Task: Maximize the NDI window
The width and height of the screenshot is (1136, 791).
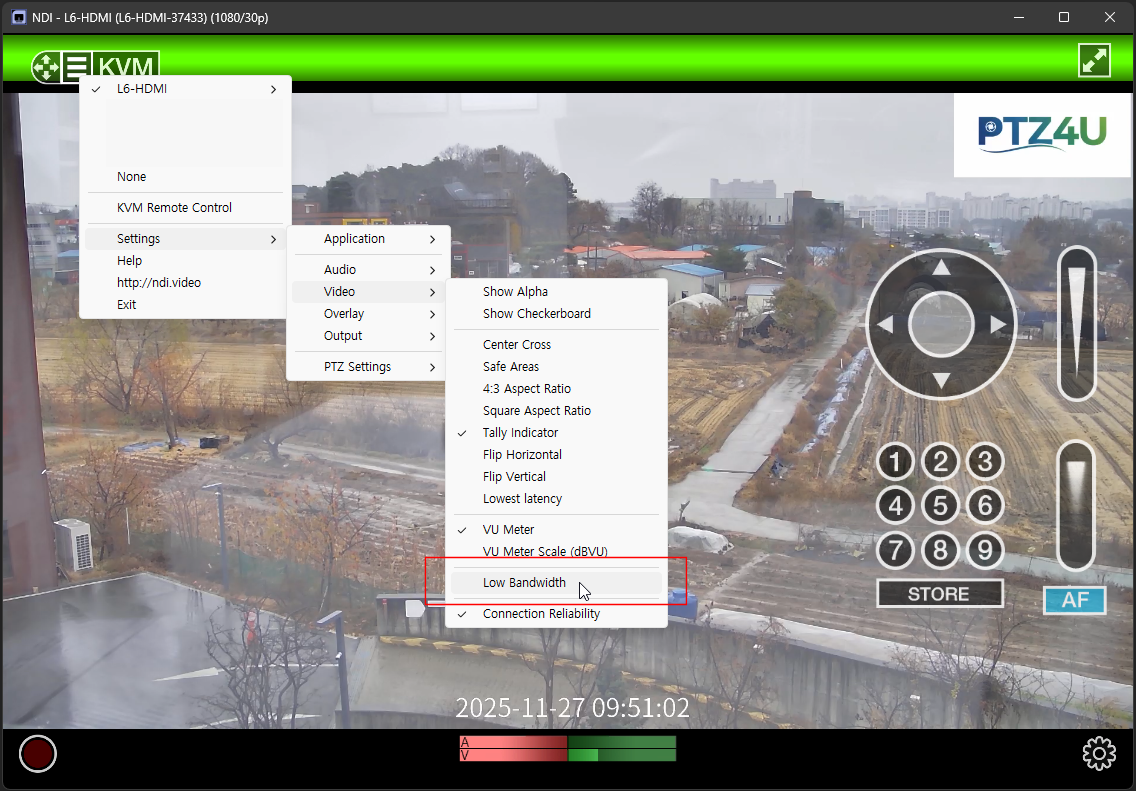Action: click(1064, 17)
